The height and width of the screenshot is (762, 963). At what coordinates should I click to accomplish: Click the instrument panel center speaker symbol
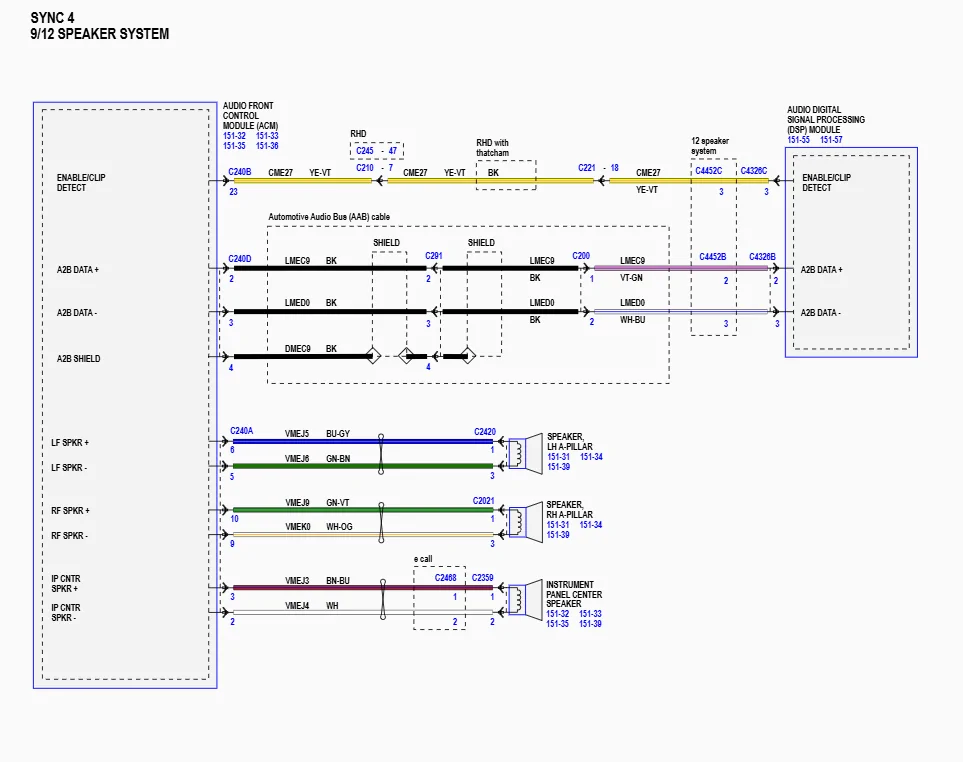coord(525,599)
